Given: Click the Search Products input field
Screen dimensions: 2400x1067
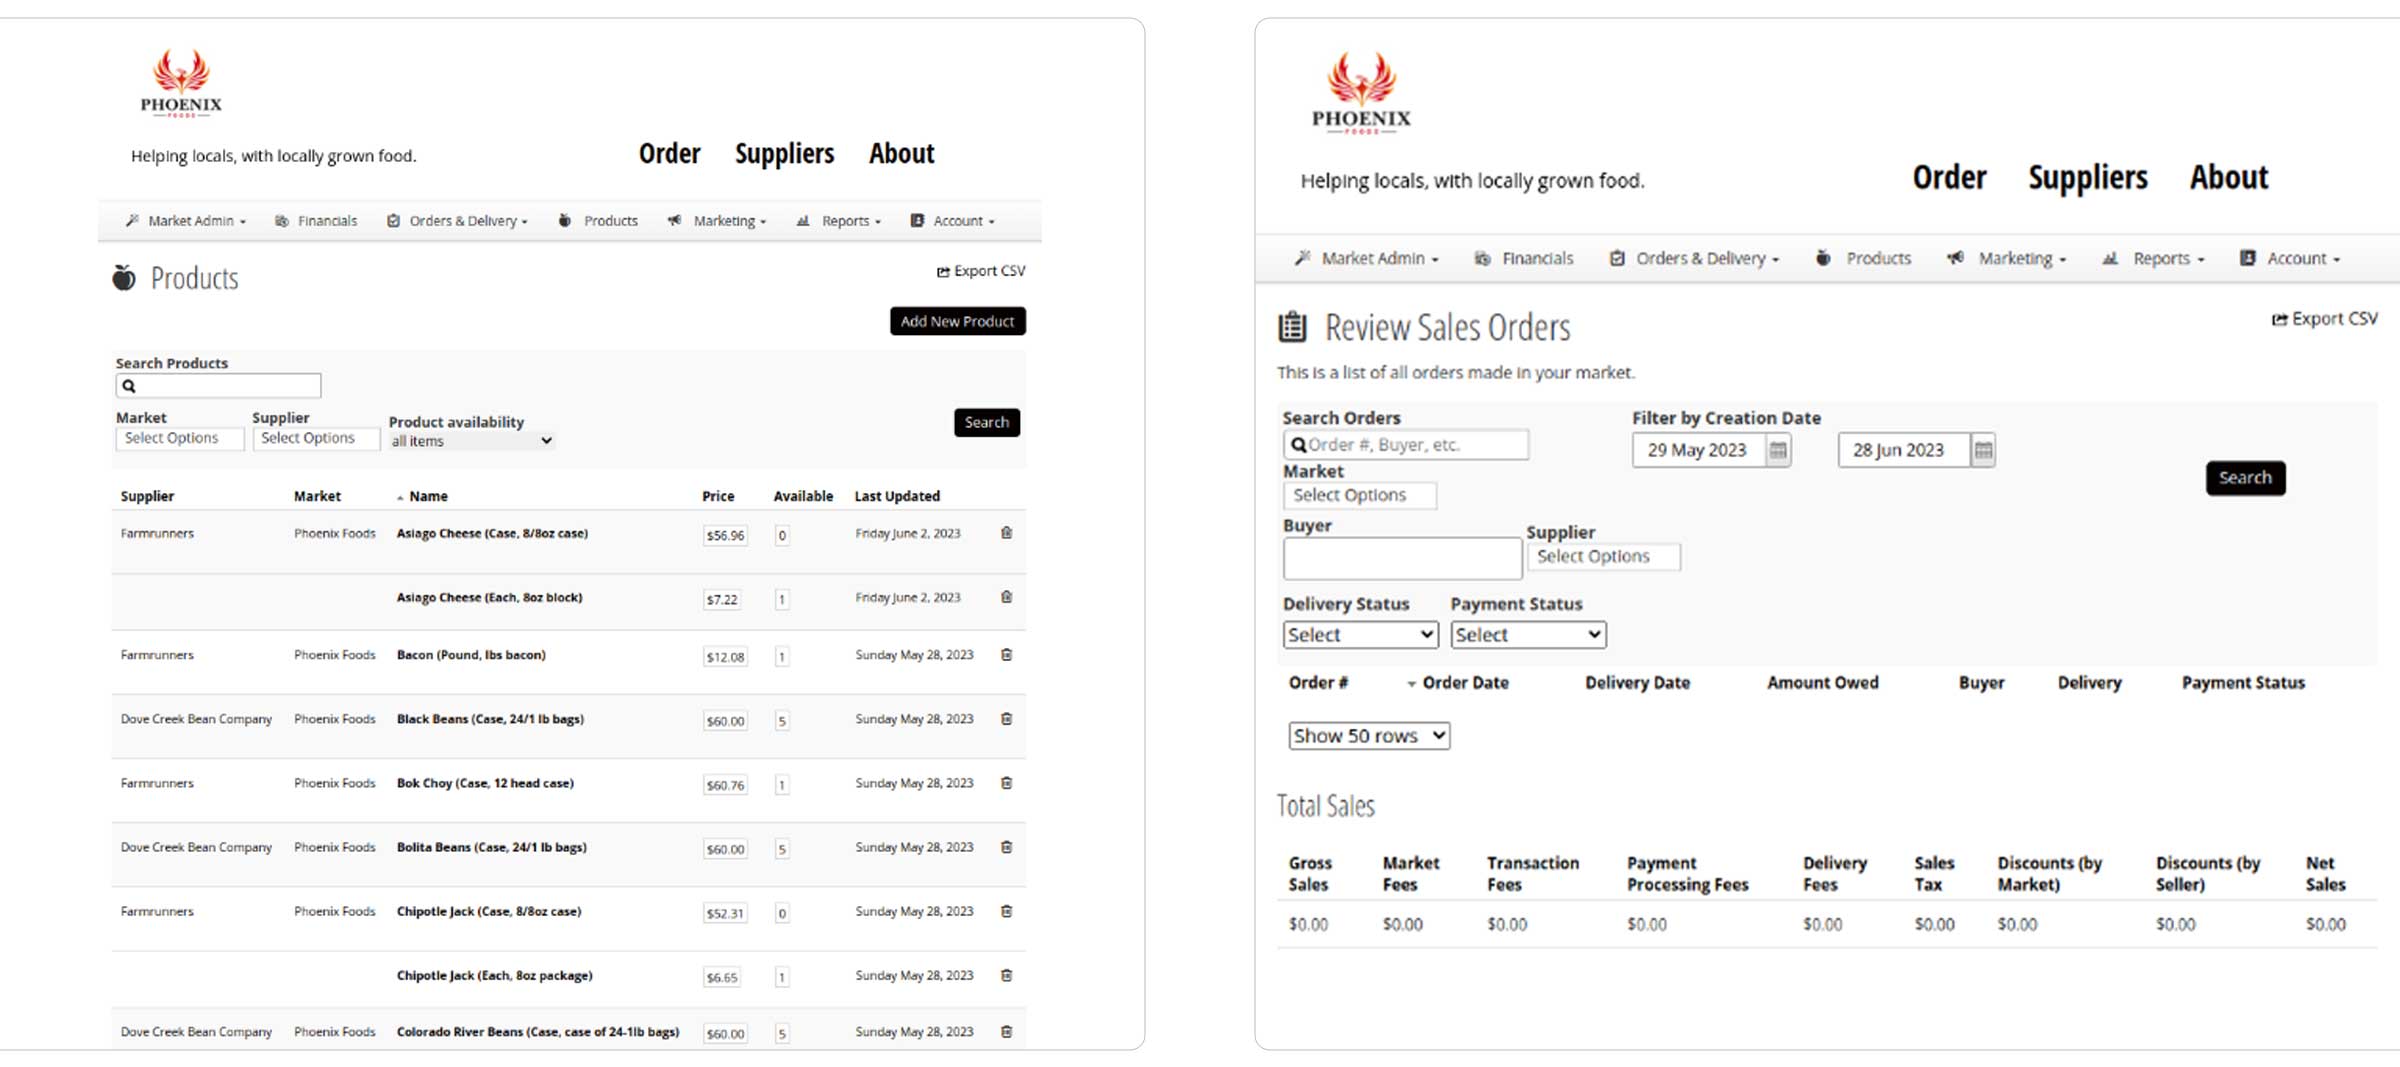Looking at the screenshot, I should click(218, 386).
